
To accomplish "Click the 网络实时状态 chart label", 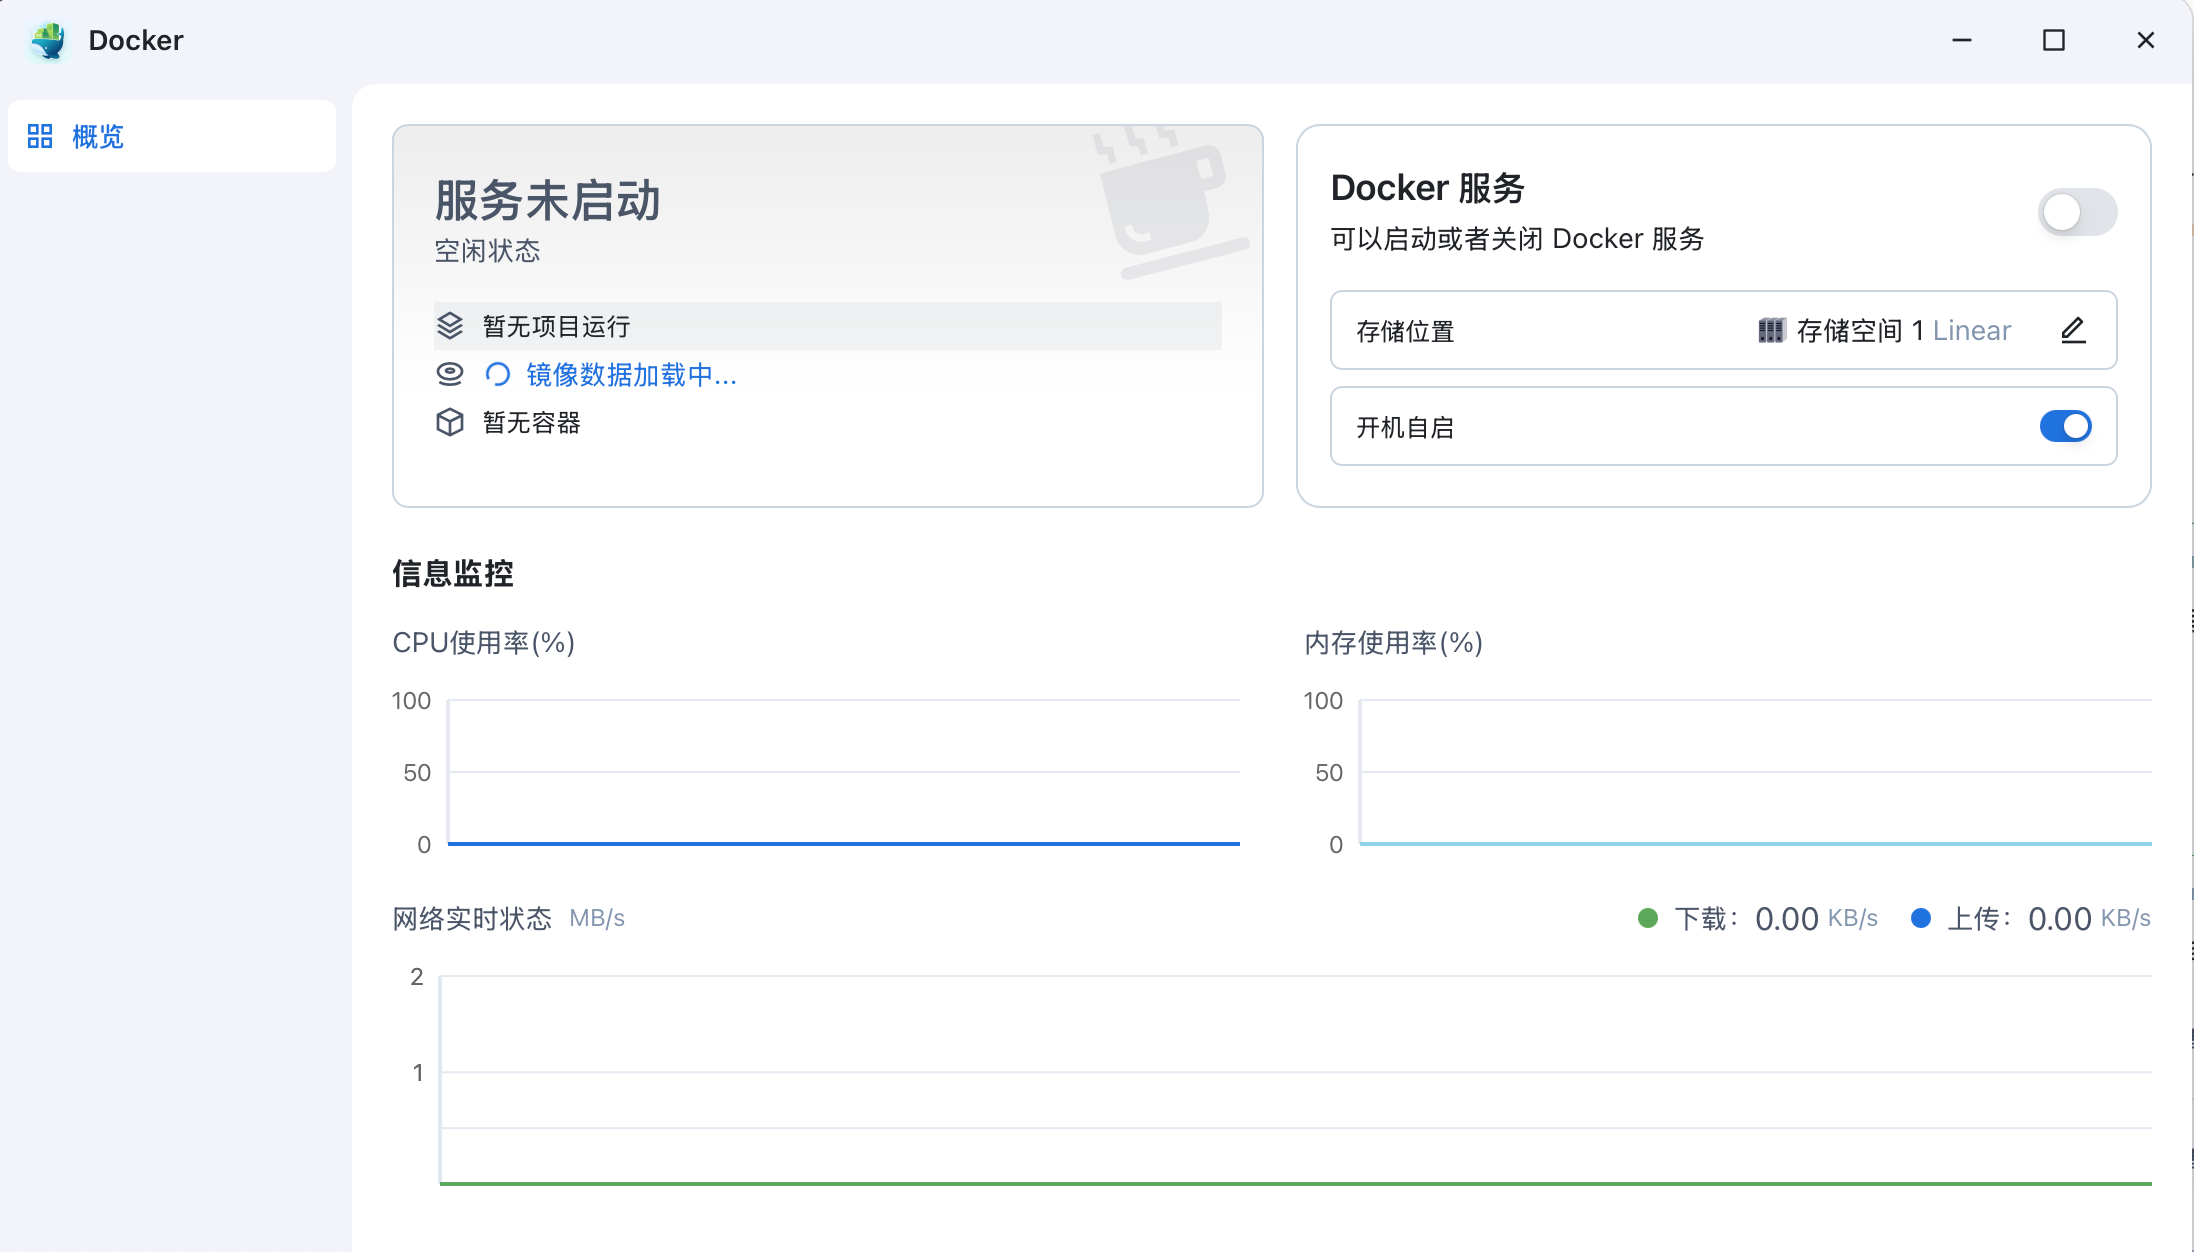I will (472, 918).
